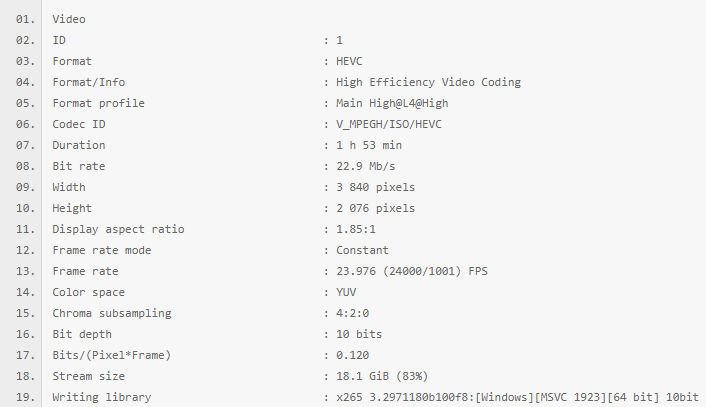Click the YUV color space value
This screenshot has width=706, height=407.
347,292
